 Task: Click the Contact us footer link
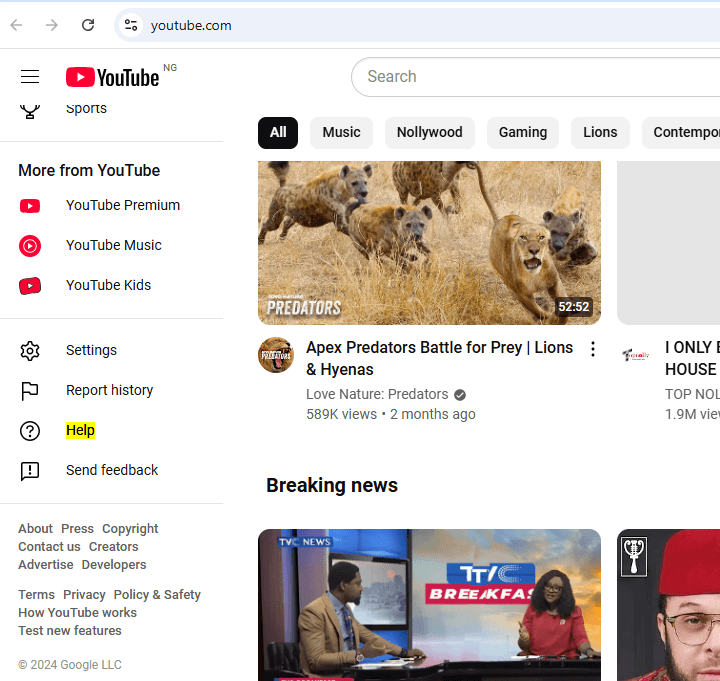49,547
